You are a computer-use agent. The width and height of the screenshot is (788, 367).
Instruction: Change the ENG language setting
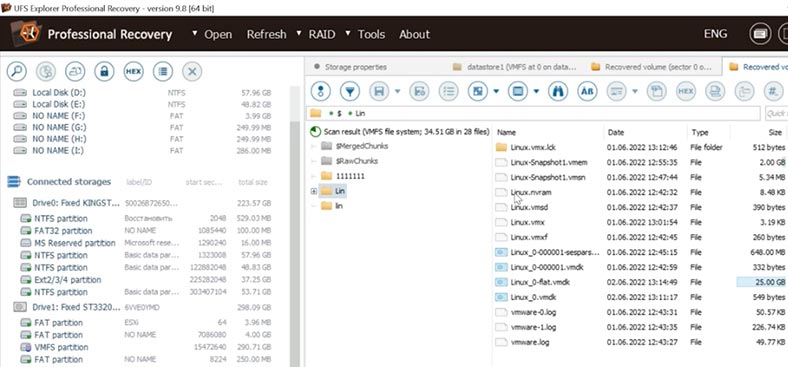point(716,34)
